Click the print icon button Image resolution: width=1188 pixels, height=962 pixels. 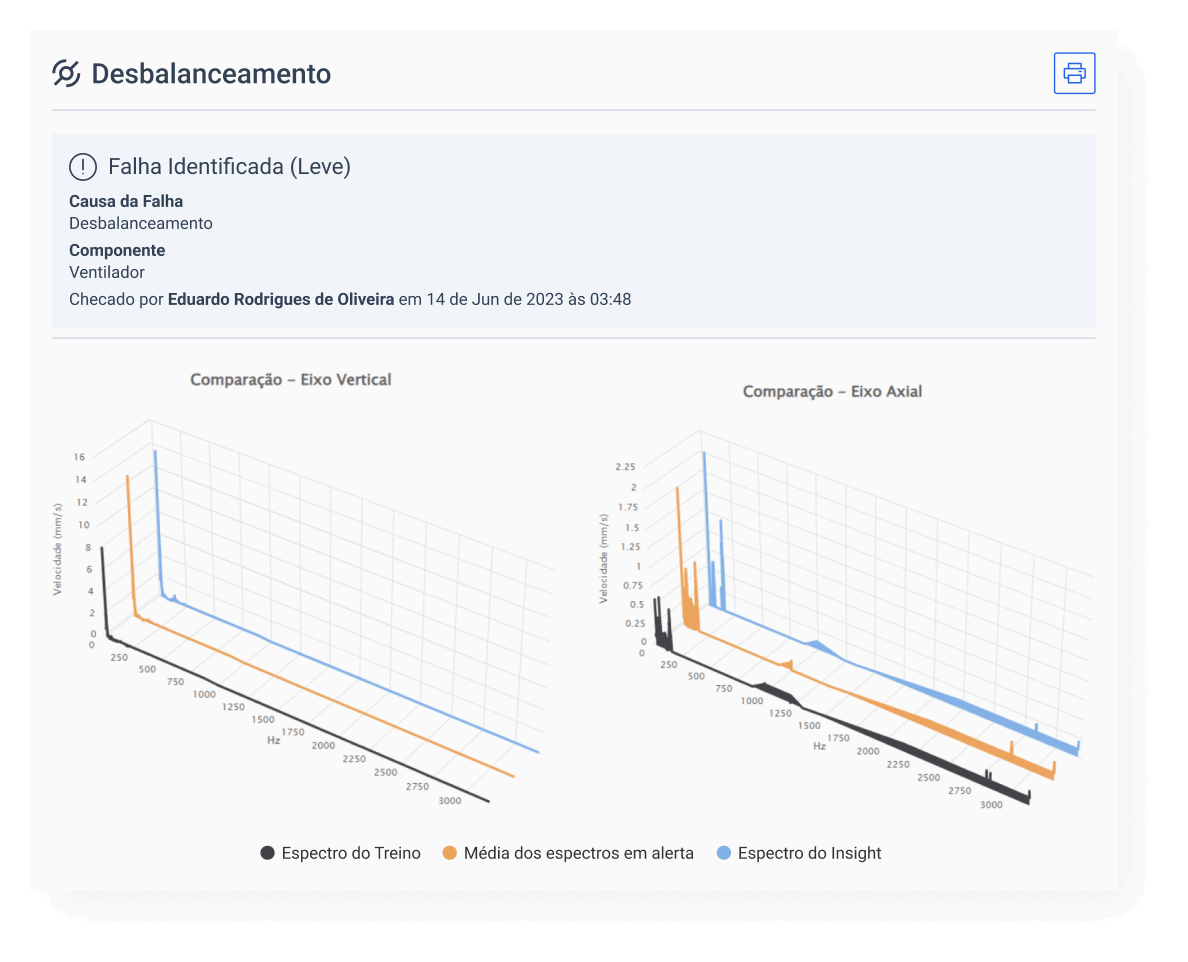tap(1074, 73)
